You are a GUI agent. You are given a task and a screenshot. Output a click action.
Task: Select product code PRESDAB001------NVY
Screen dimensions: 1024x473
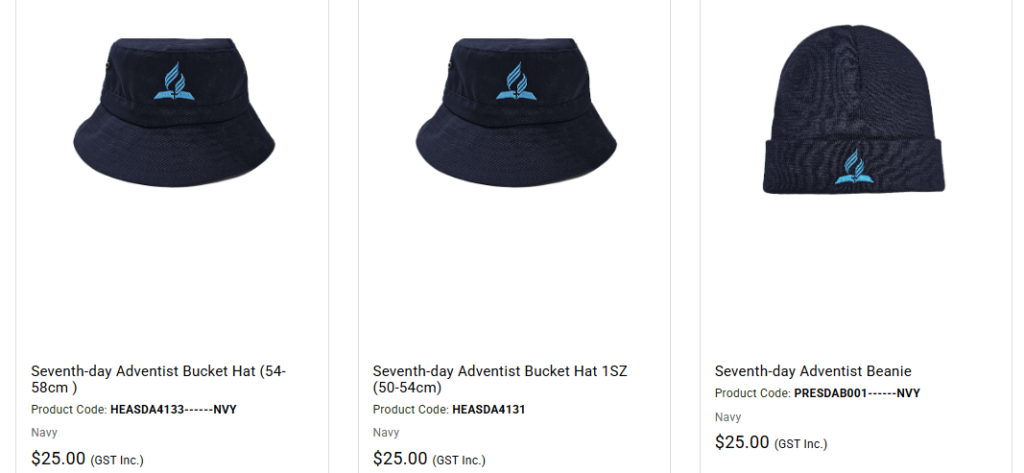click(857, 393)
